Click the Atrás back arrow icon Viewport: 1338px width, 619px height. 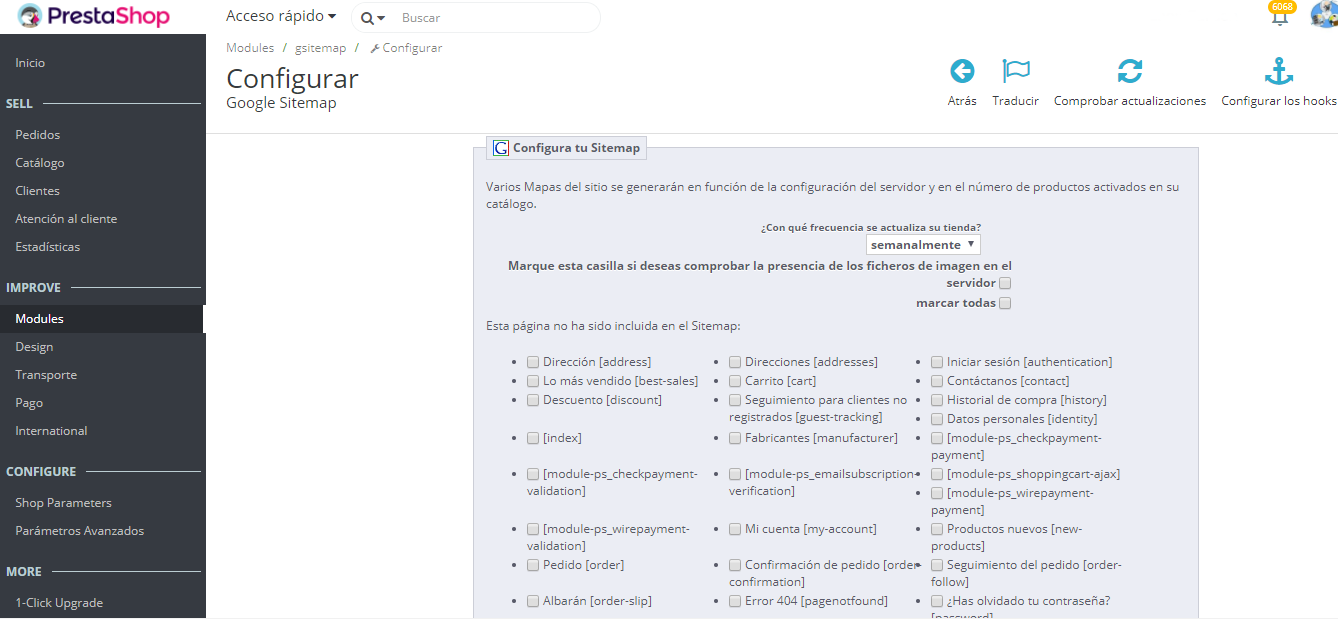pos(962,71)
